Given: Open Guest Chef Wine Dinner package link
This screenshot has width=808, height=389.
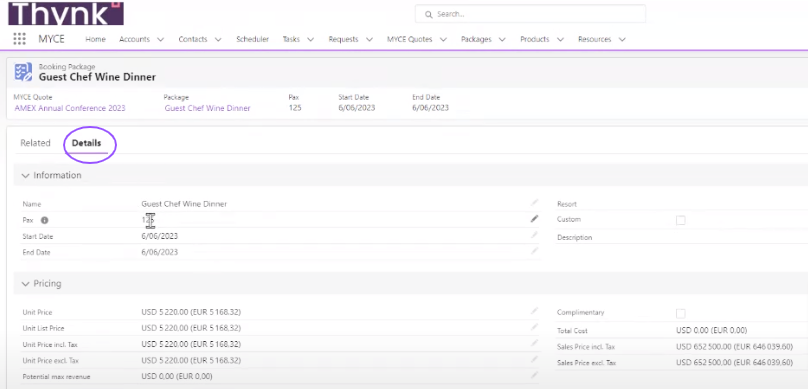Looking at the screenshot, I should tap(208, 108).
